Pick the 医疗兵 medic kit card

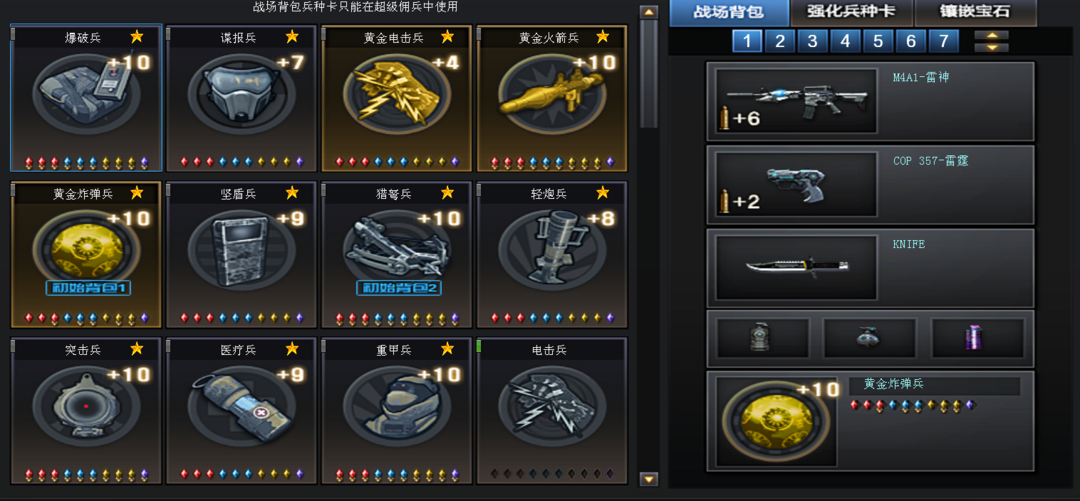click(x=242, y=411)
